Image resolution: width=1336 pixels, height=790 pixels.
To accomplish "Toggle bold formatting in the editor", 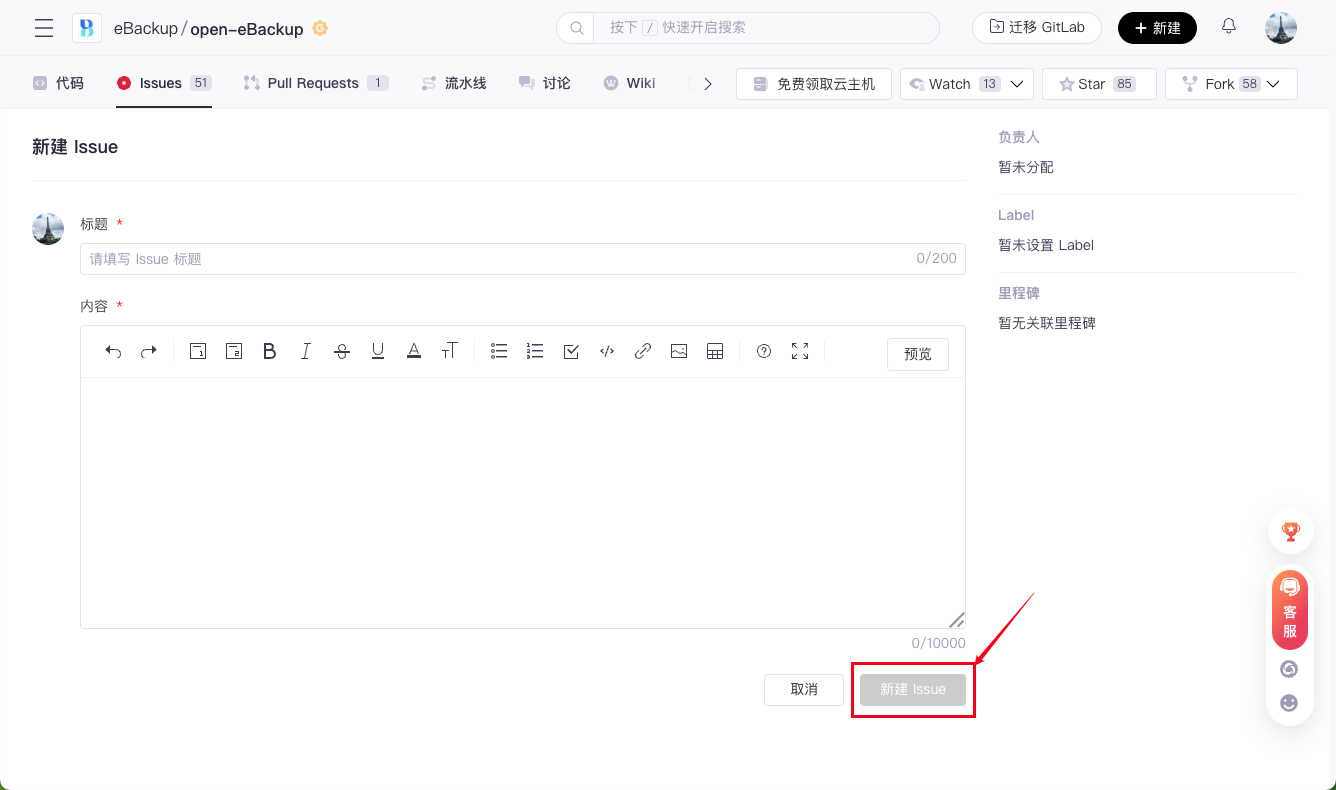I will 269,351.
